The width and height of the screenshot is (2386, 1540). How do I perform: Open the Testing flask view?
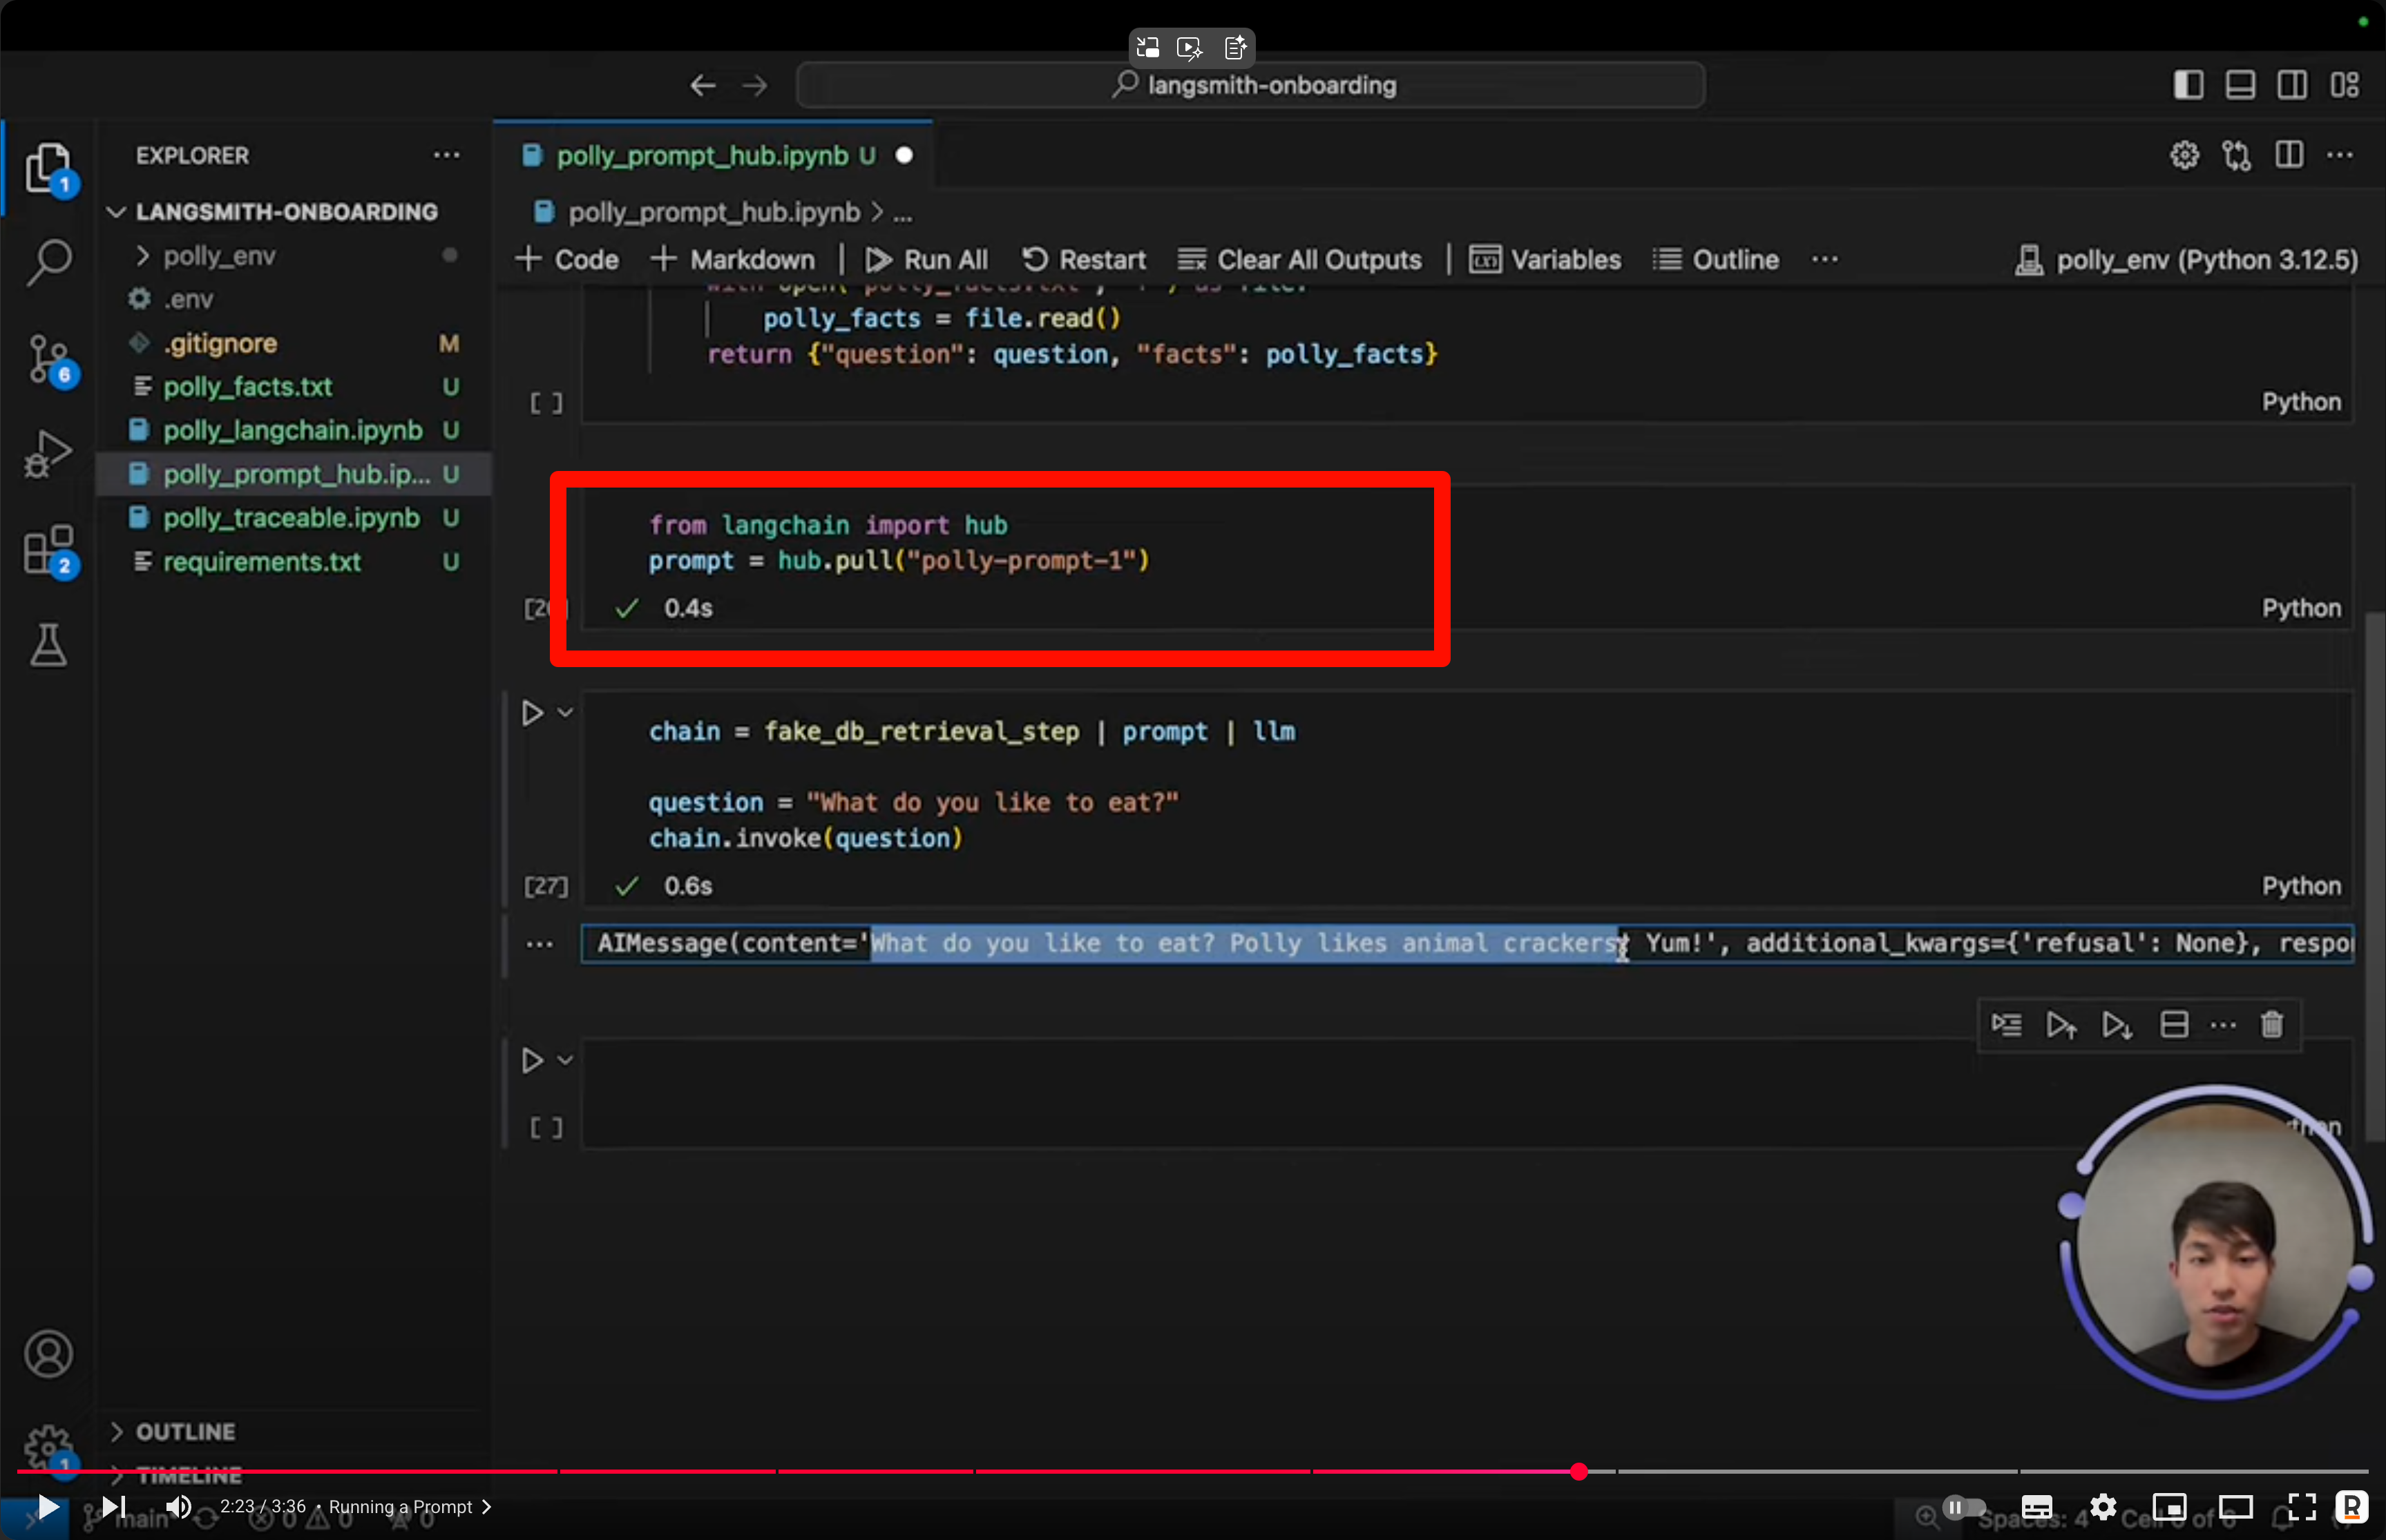tap(48, 645)
